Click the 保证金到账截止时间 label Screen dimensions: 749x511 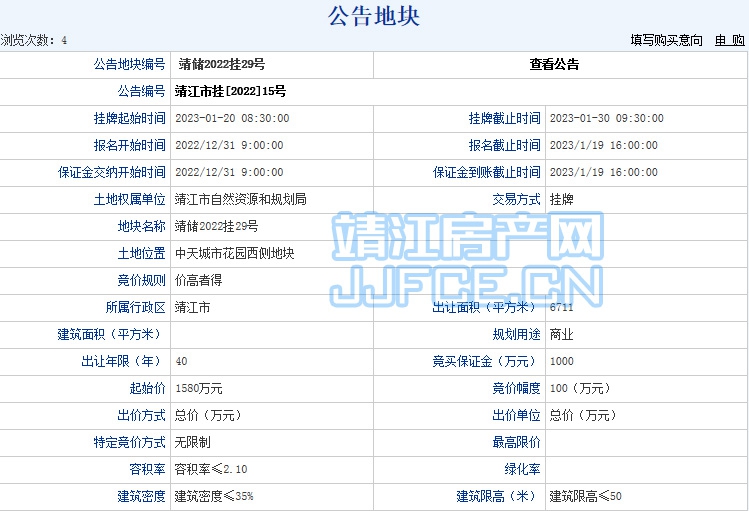(487, 172)
